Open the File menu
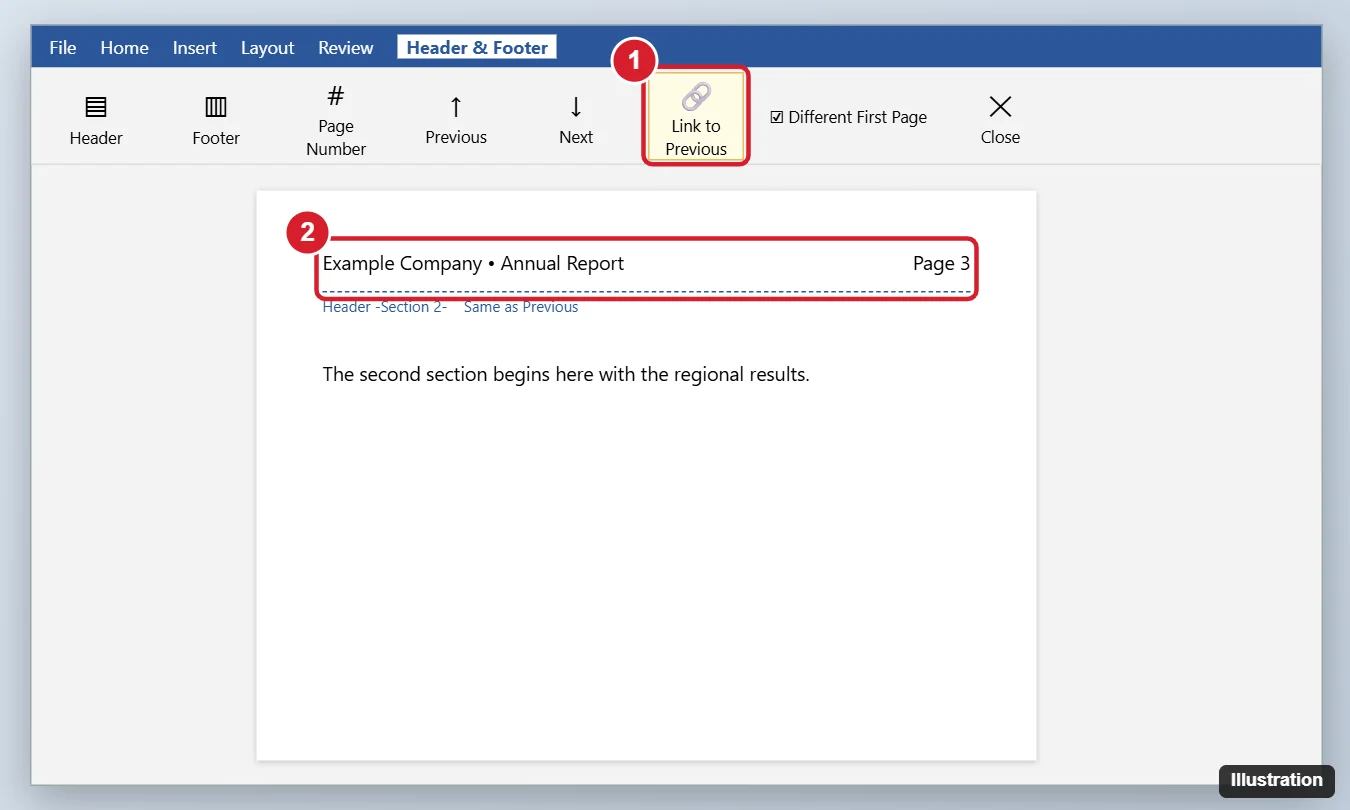This screenshot has width=1350, height=810. pyautogui.click(x=63, y=48)
